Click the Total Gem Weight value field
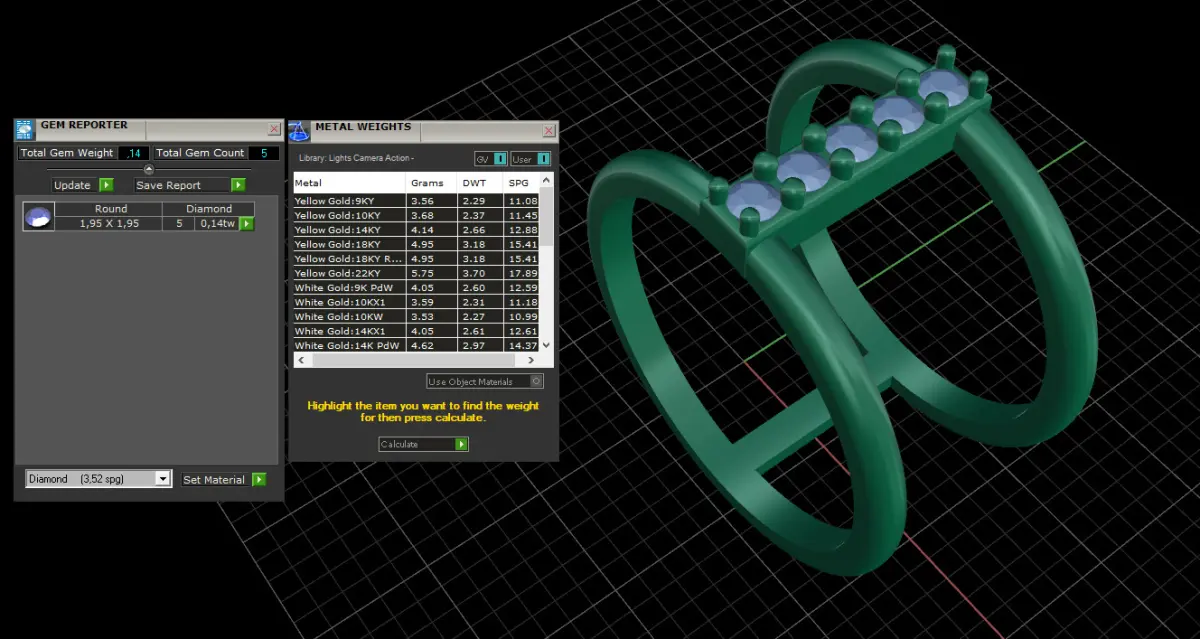The width and height of the screenshot is (1200, 639). [134, 153]
